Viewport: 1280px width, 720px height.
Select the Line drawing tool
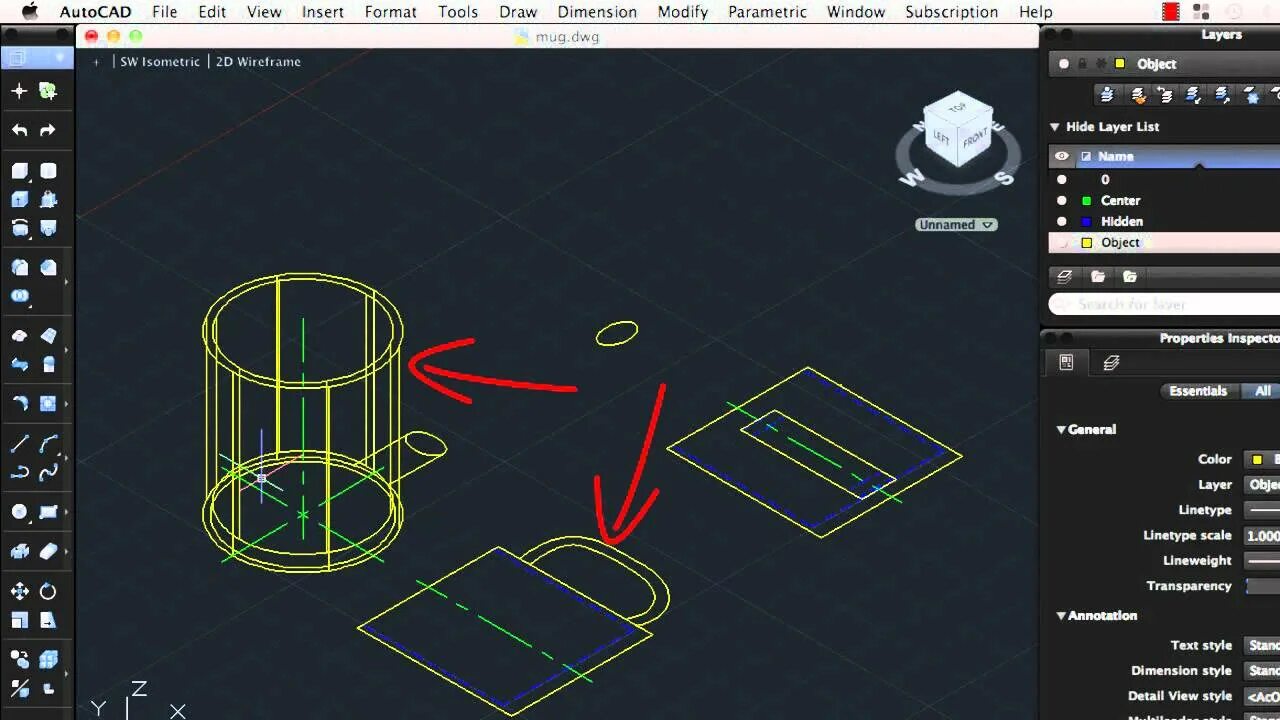point(19,444)
